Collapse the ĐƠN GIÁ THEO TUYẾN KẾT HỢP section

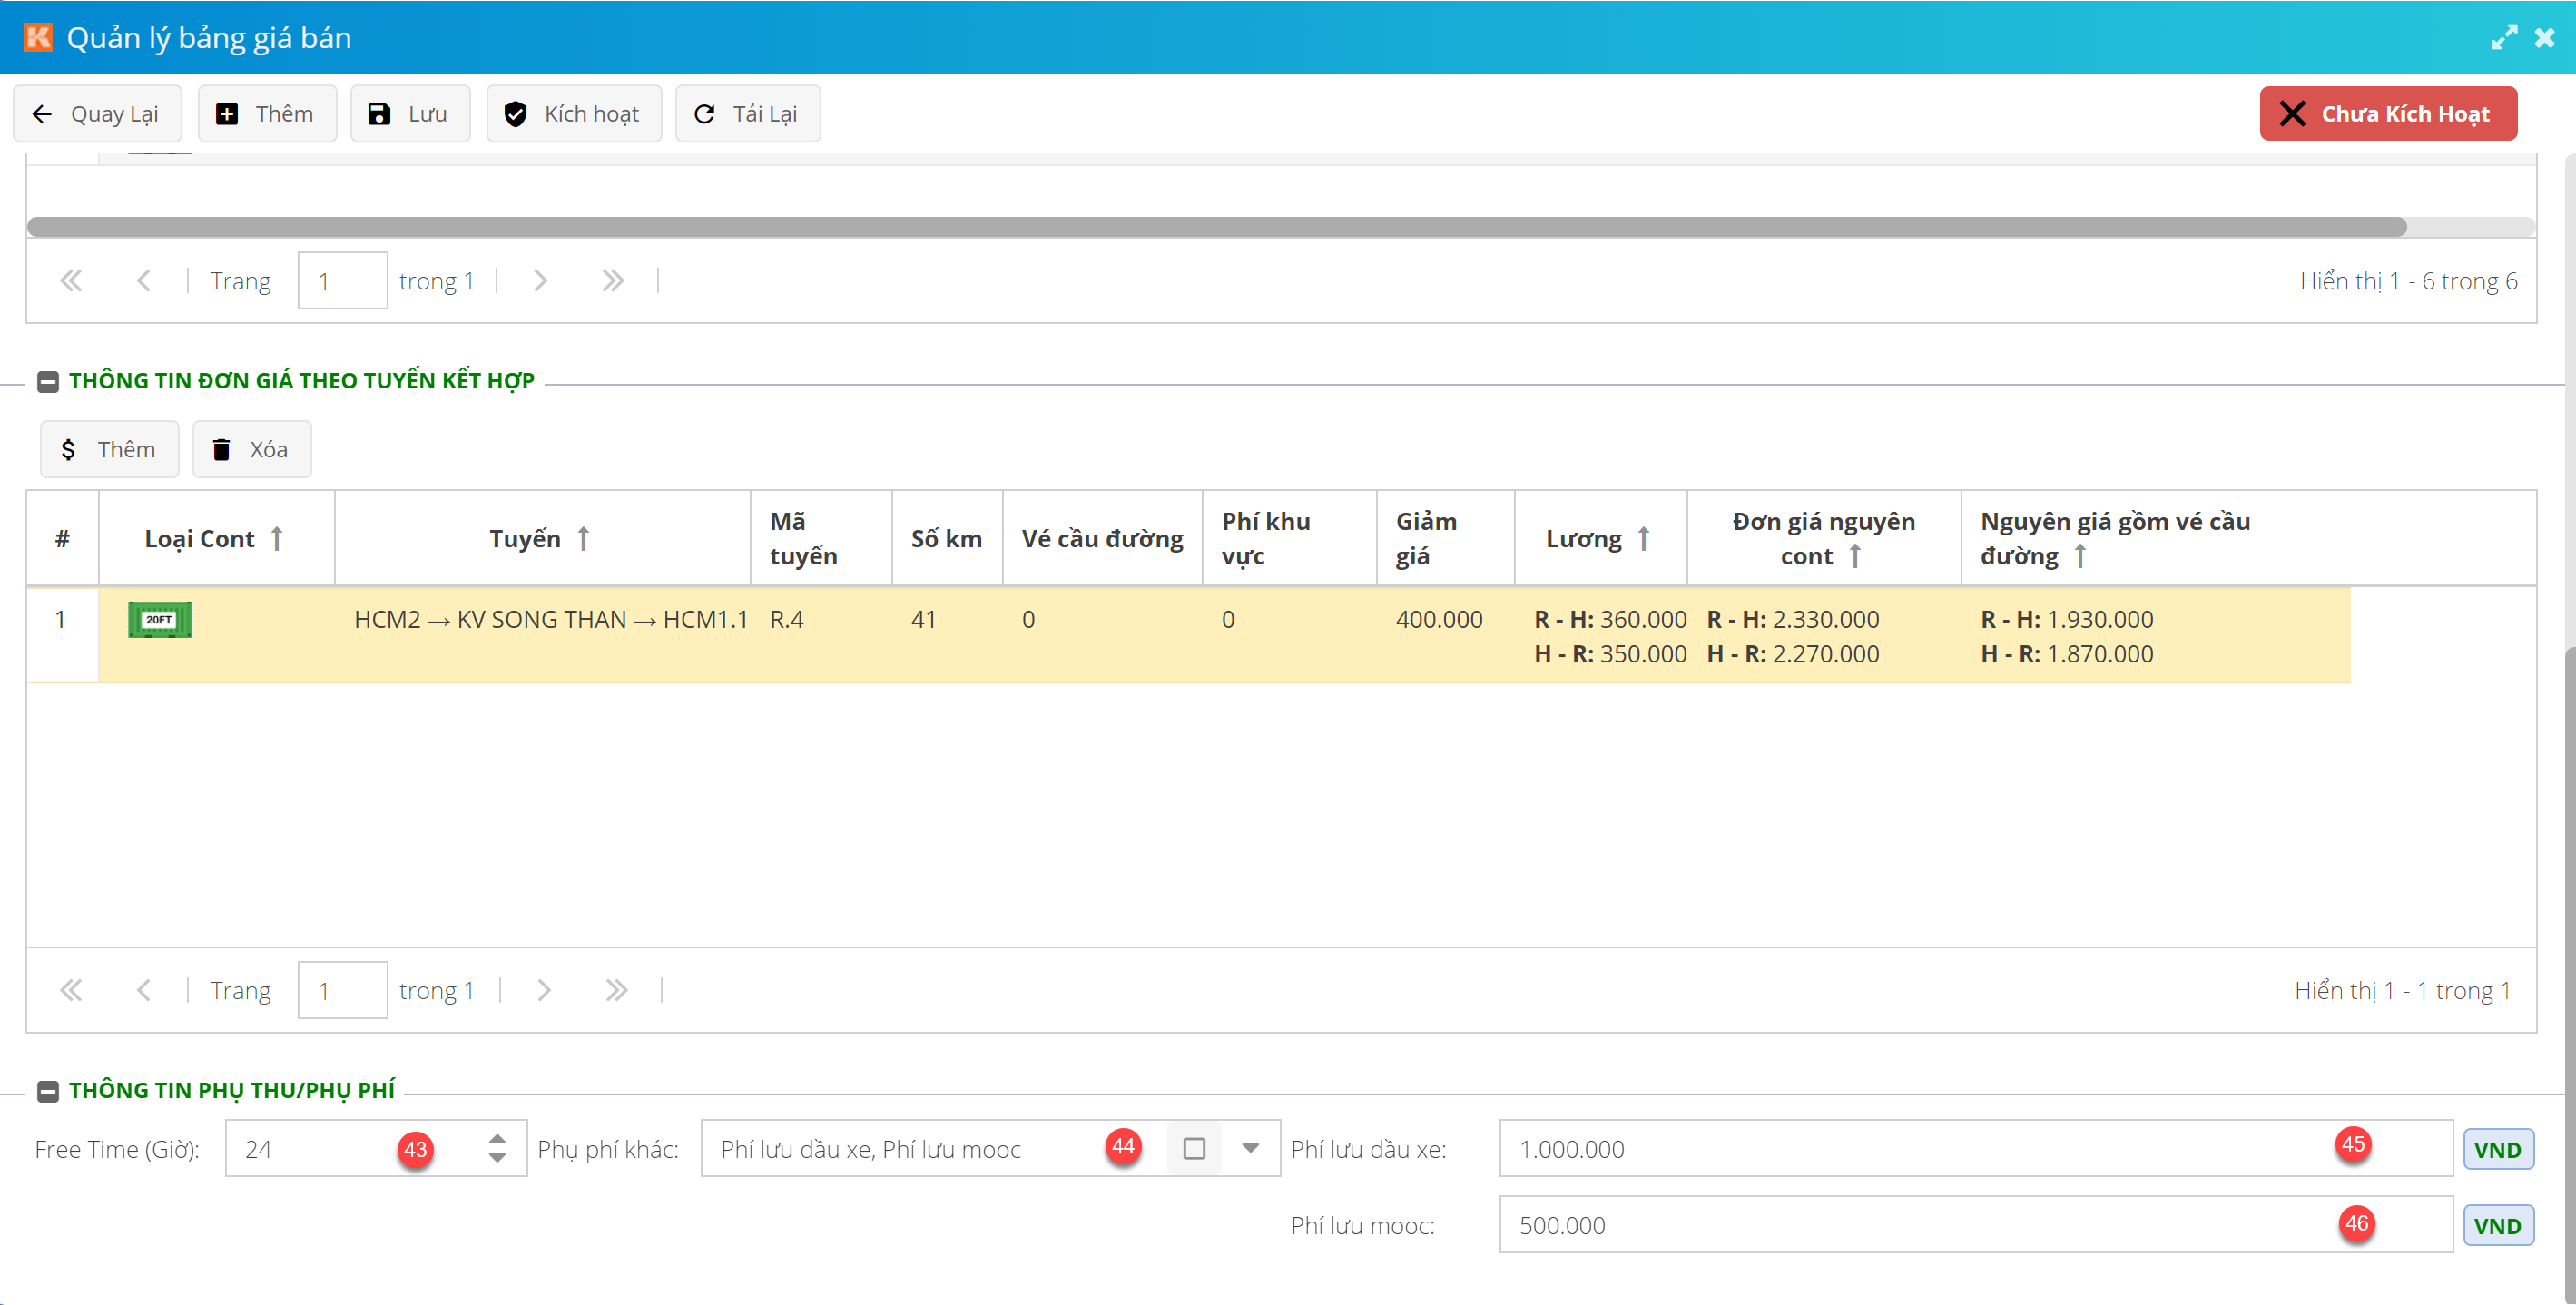tap(47, 381)
